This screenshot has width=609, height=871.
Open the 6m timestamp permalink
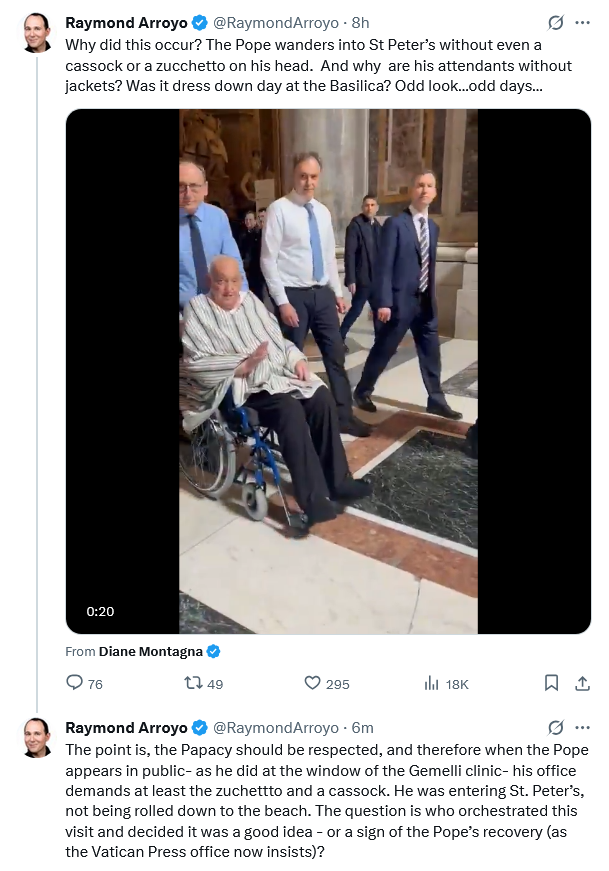coord(362,727)
